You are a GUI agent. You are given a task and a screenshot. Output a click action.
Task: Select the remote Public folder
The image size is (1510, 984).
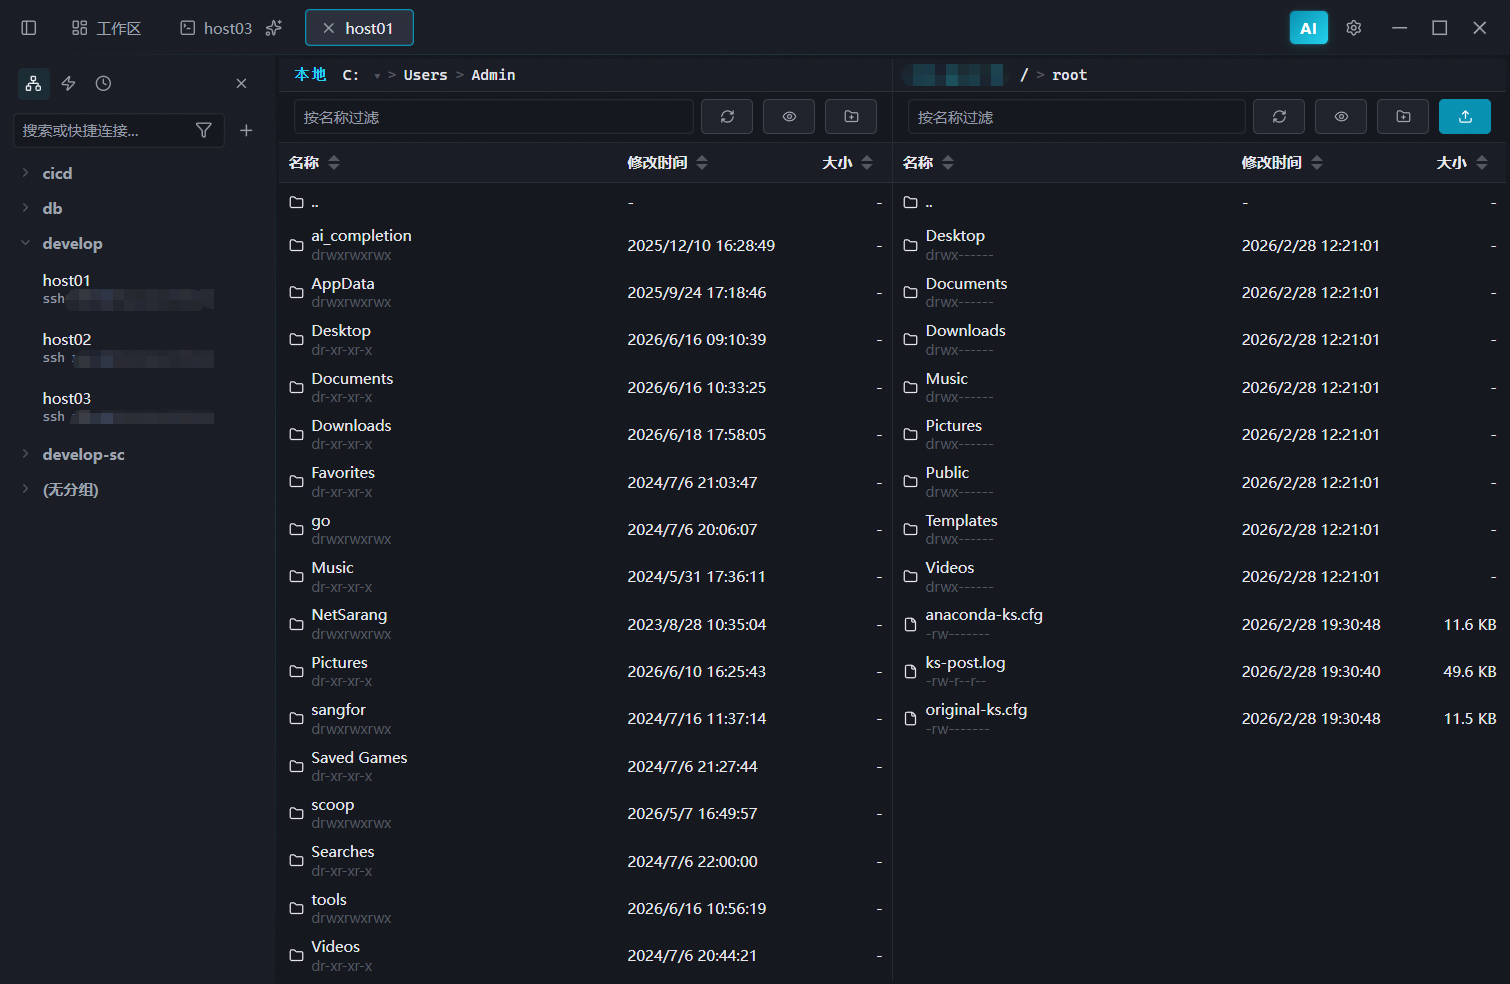click(1200, 482)
